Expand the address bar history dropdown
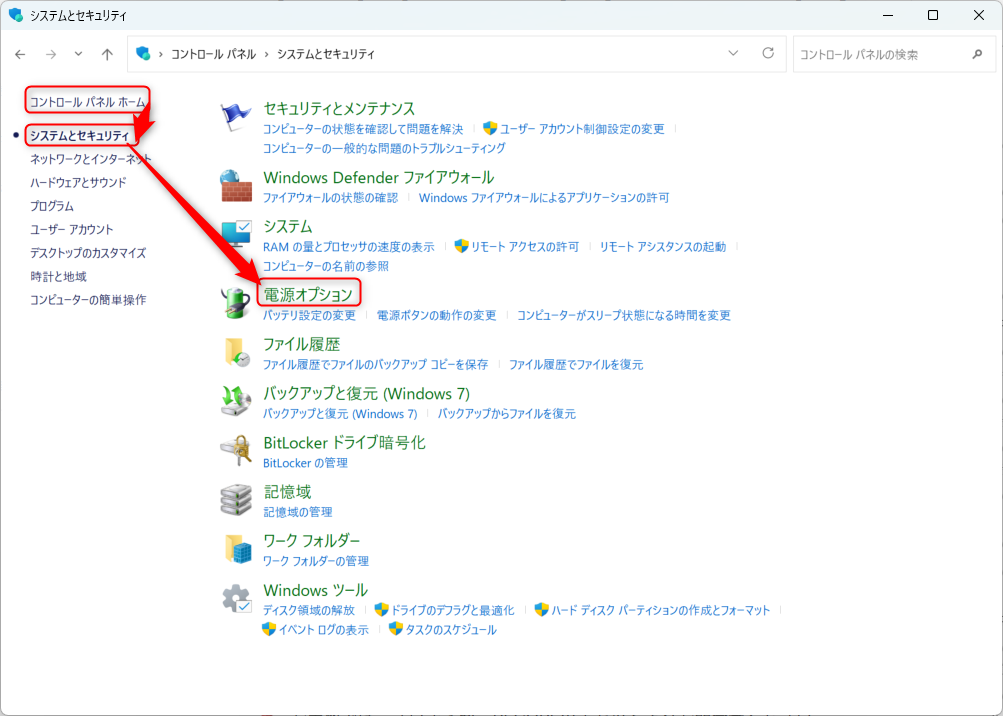The width and height of the screenshot is (1003, 716). [733, 53]
